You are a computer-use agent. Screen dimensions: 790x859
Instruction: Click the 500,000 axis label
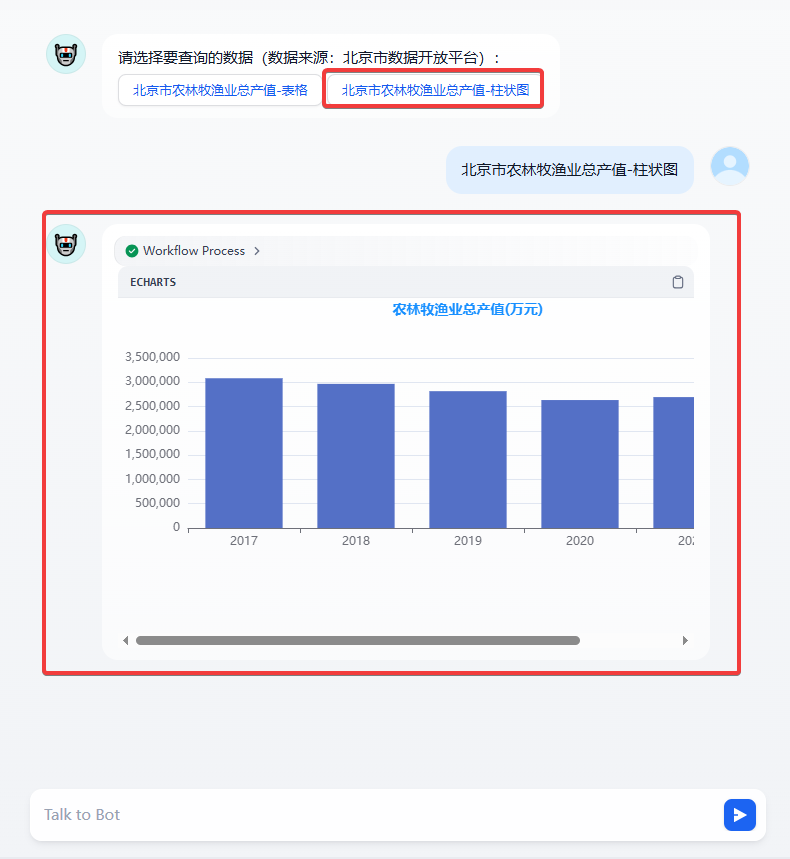tap(158, 503)
